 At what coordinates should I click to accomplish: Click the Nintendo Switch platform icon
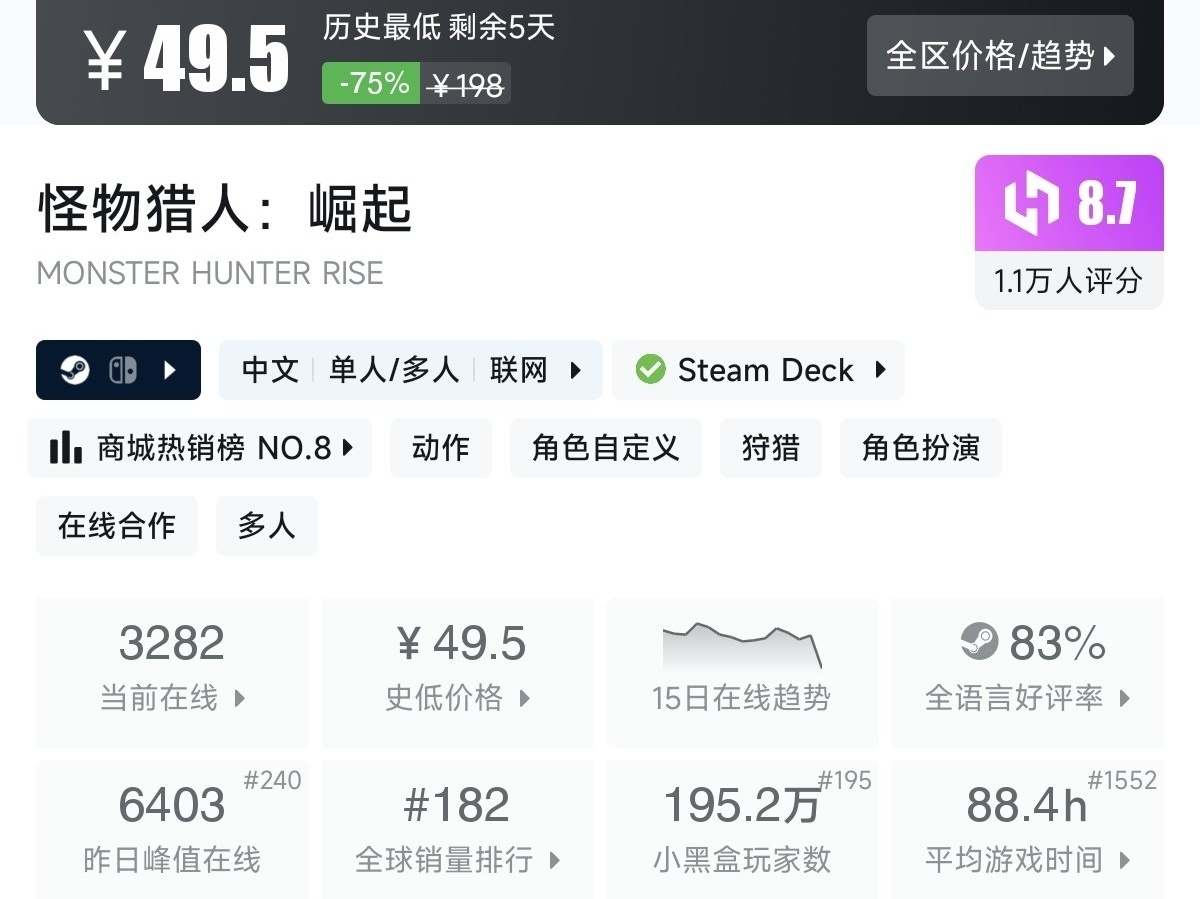(122, 371)
